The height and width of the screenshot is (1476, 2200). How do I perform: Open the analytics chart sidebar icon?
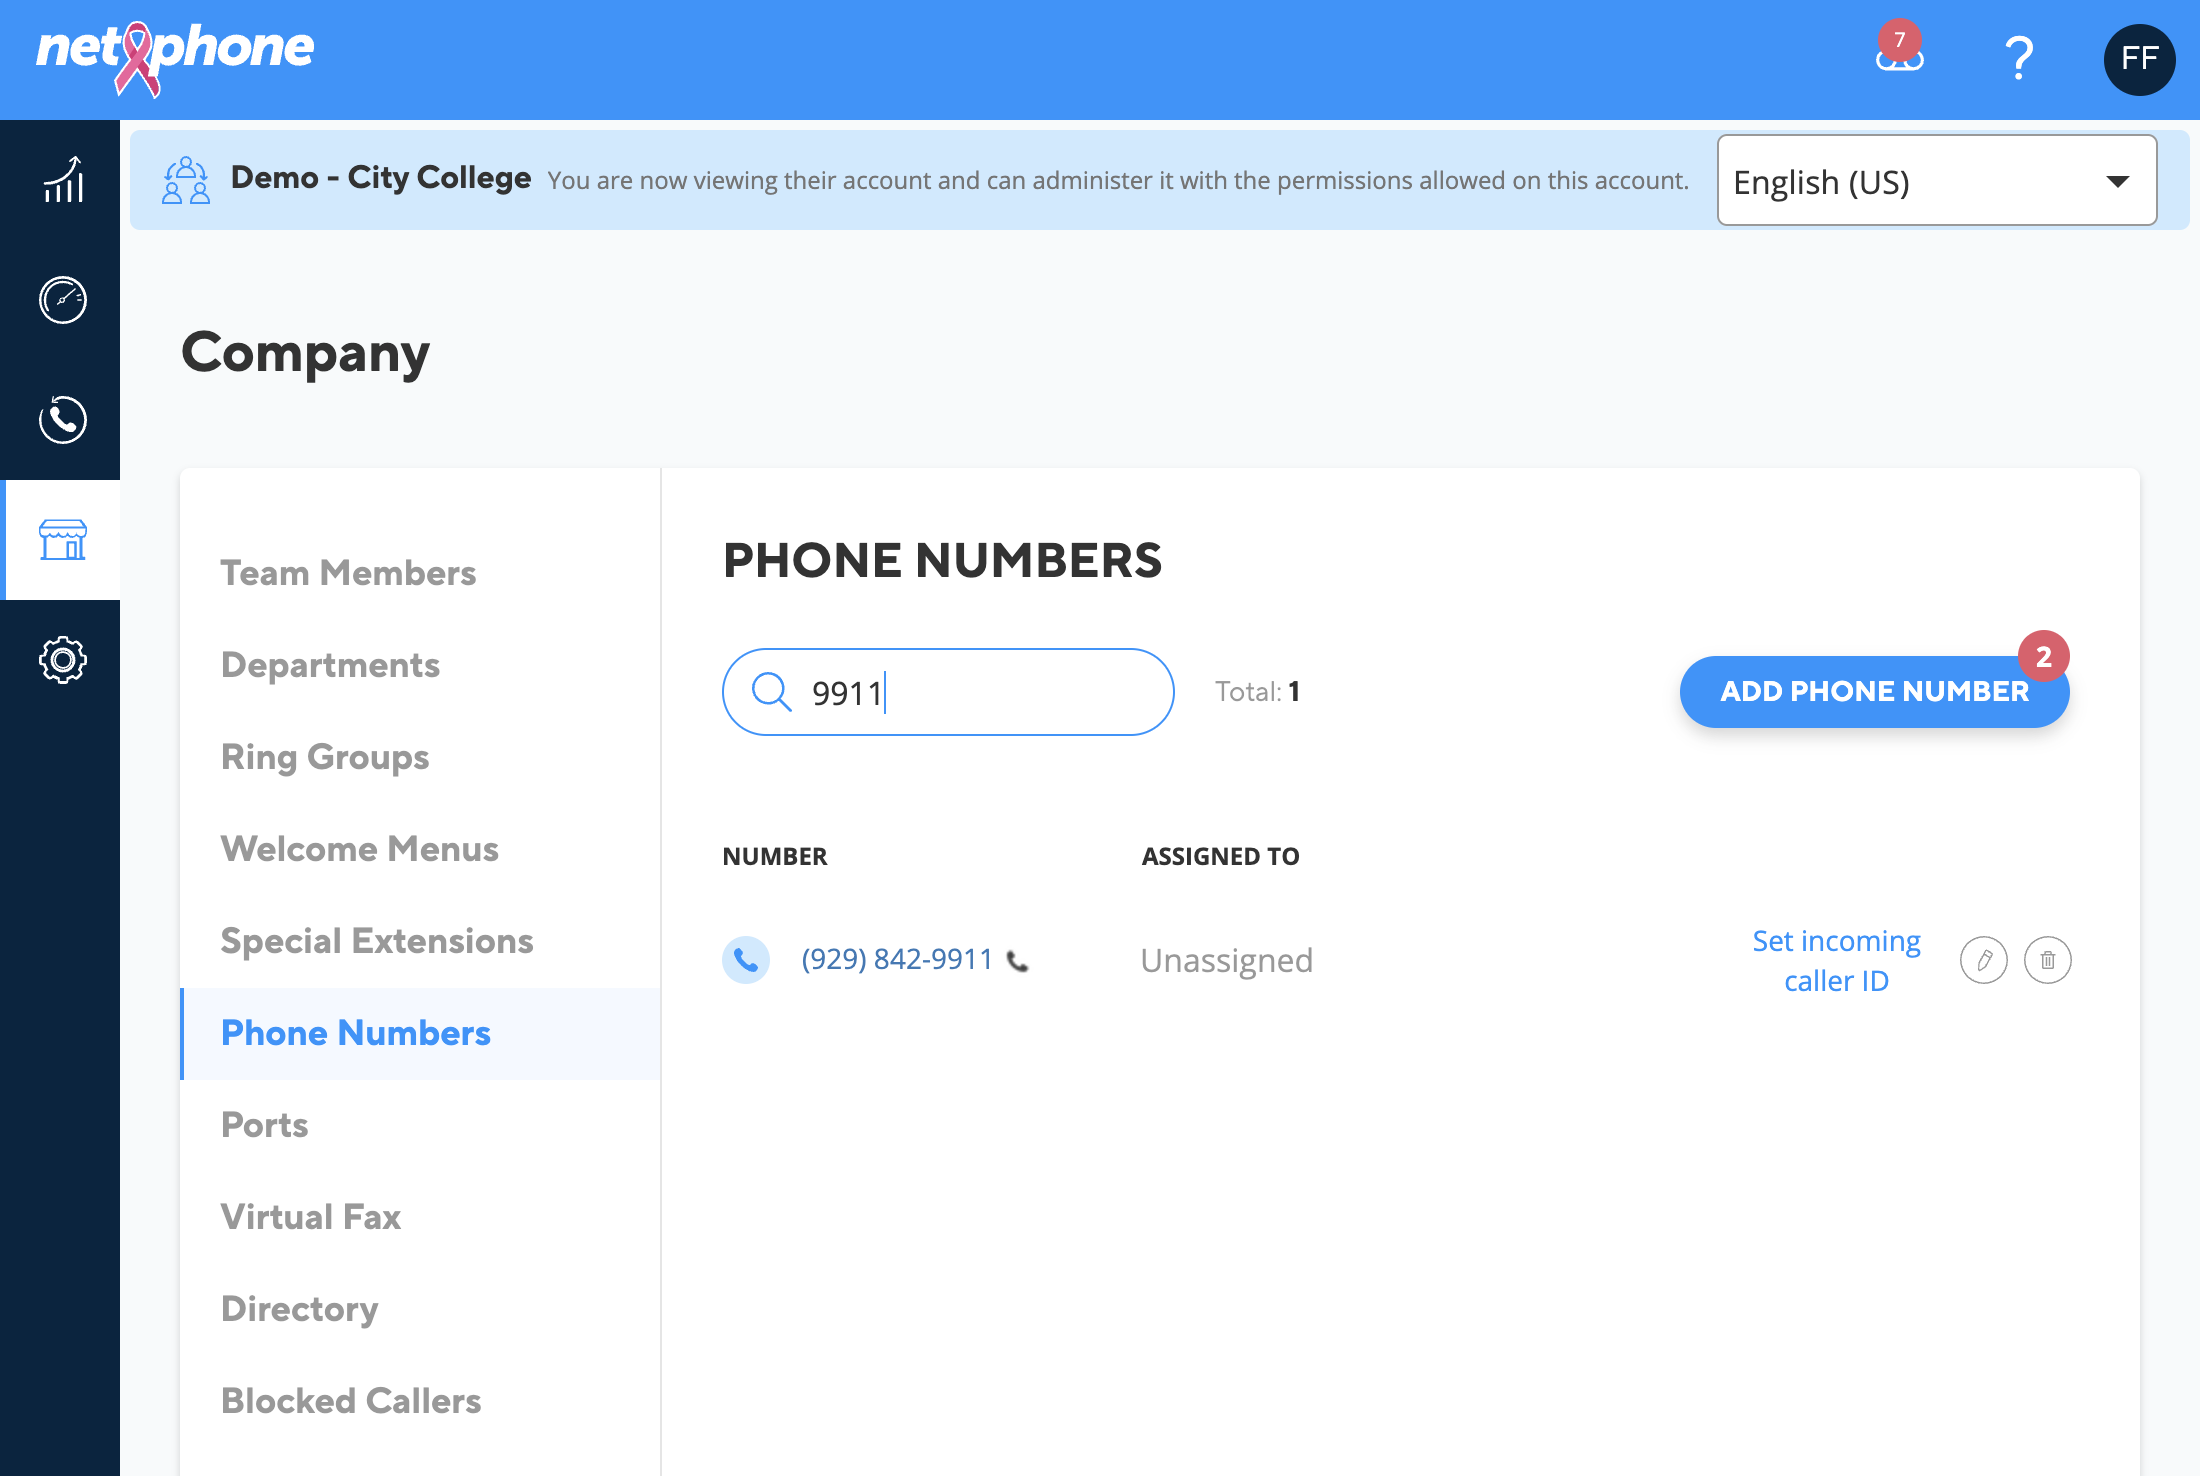62,180
